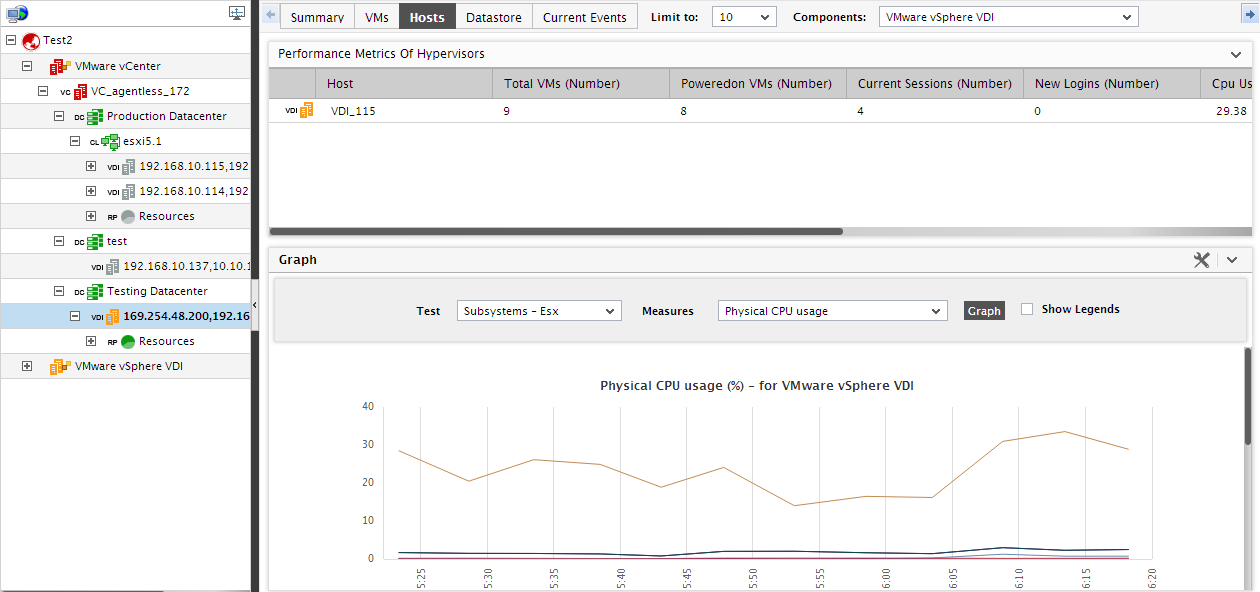
Task: Collapse the Production Datacenter node
Action: [x=59, y=116]
